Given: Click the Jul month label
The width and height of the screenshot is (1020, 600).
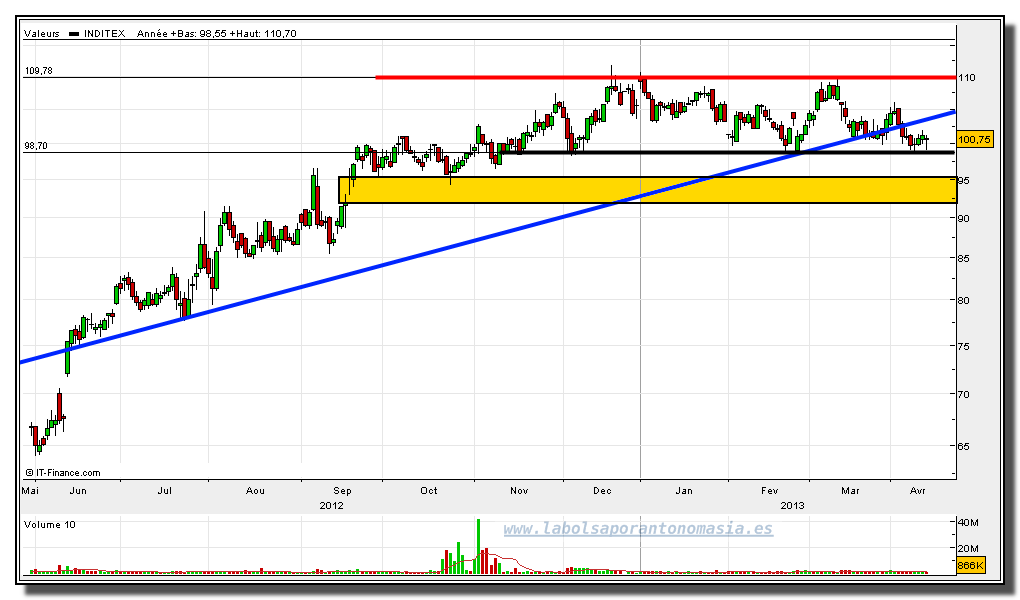Looking at the screenshot, I should click(165, 491).
